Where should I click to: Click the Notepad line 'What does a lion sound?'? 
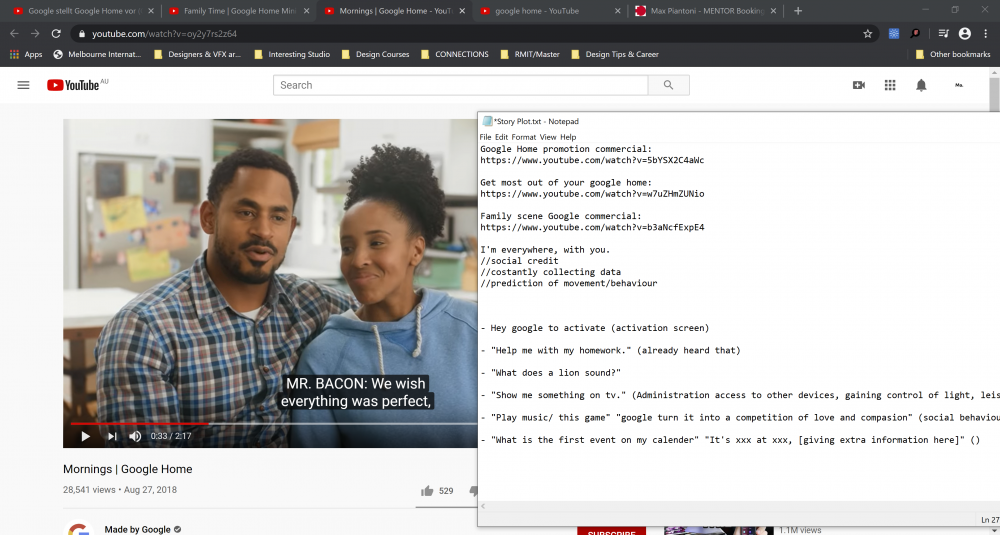pyautogui.click(x=550, y=372)
